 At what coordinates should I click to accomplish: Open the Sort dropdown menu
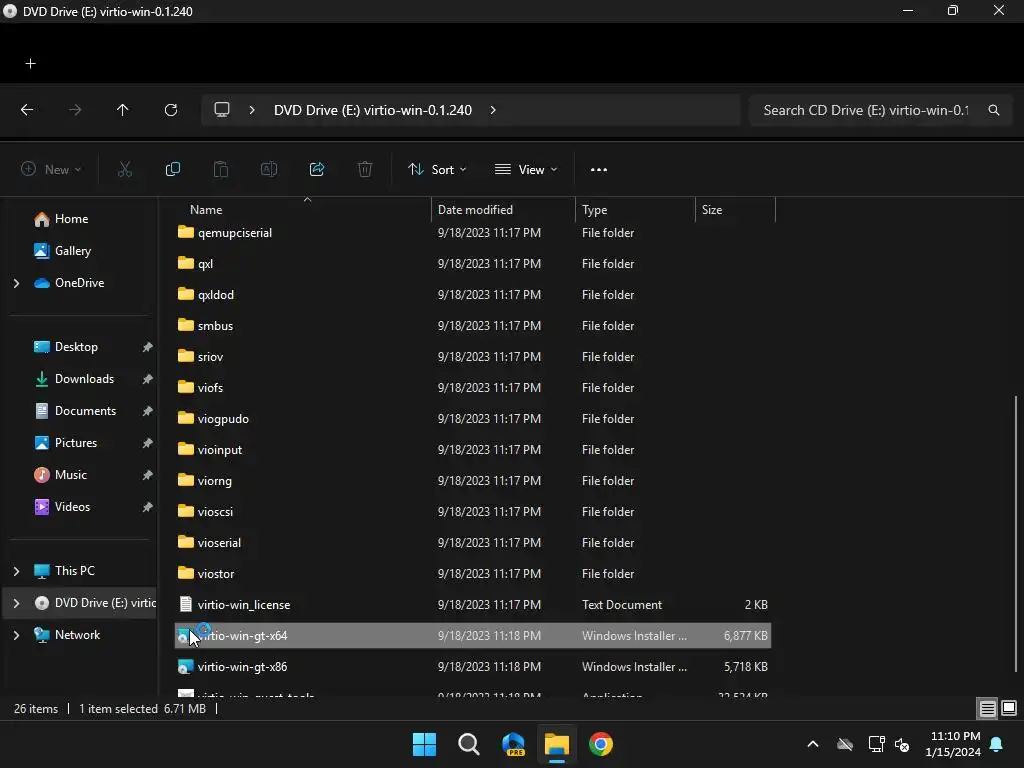click(438, 169)
